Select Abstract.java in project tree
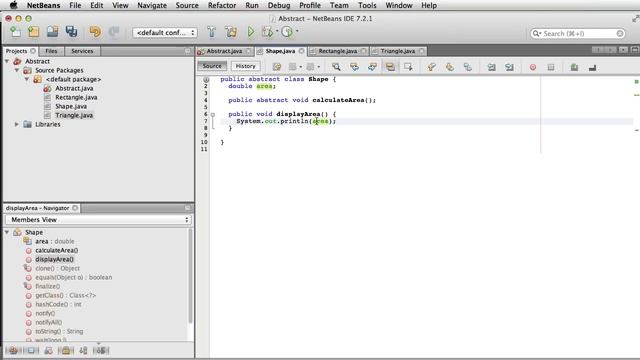The image size is (640, 360). (74, 88)
